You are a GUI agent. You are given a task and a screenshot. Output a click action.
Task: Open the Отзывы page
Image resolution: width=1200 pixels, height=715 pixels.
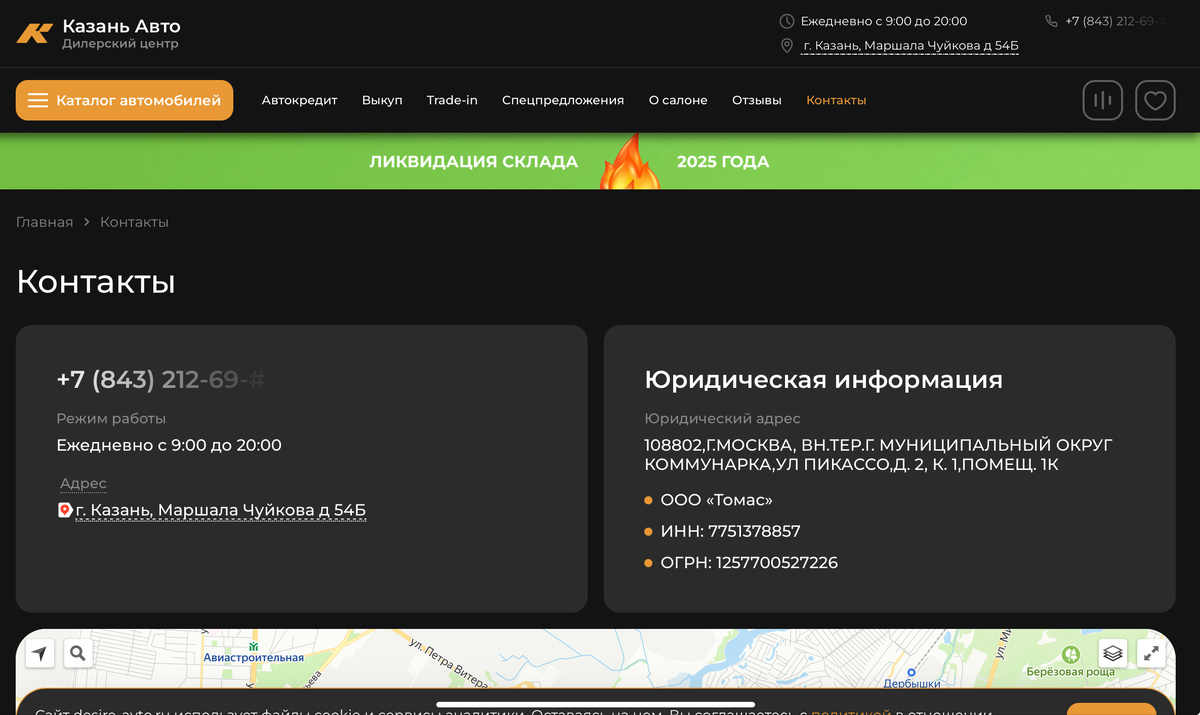756,100
